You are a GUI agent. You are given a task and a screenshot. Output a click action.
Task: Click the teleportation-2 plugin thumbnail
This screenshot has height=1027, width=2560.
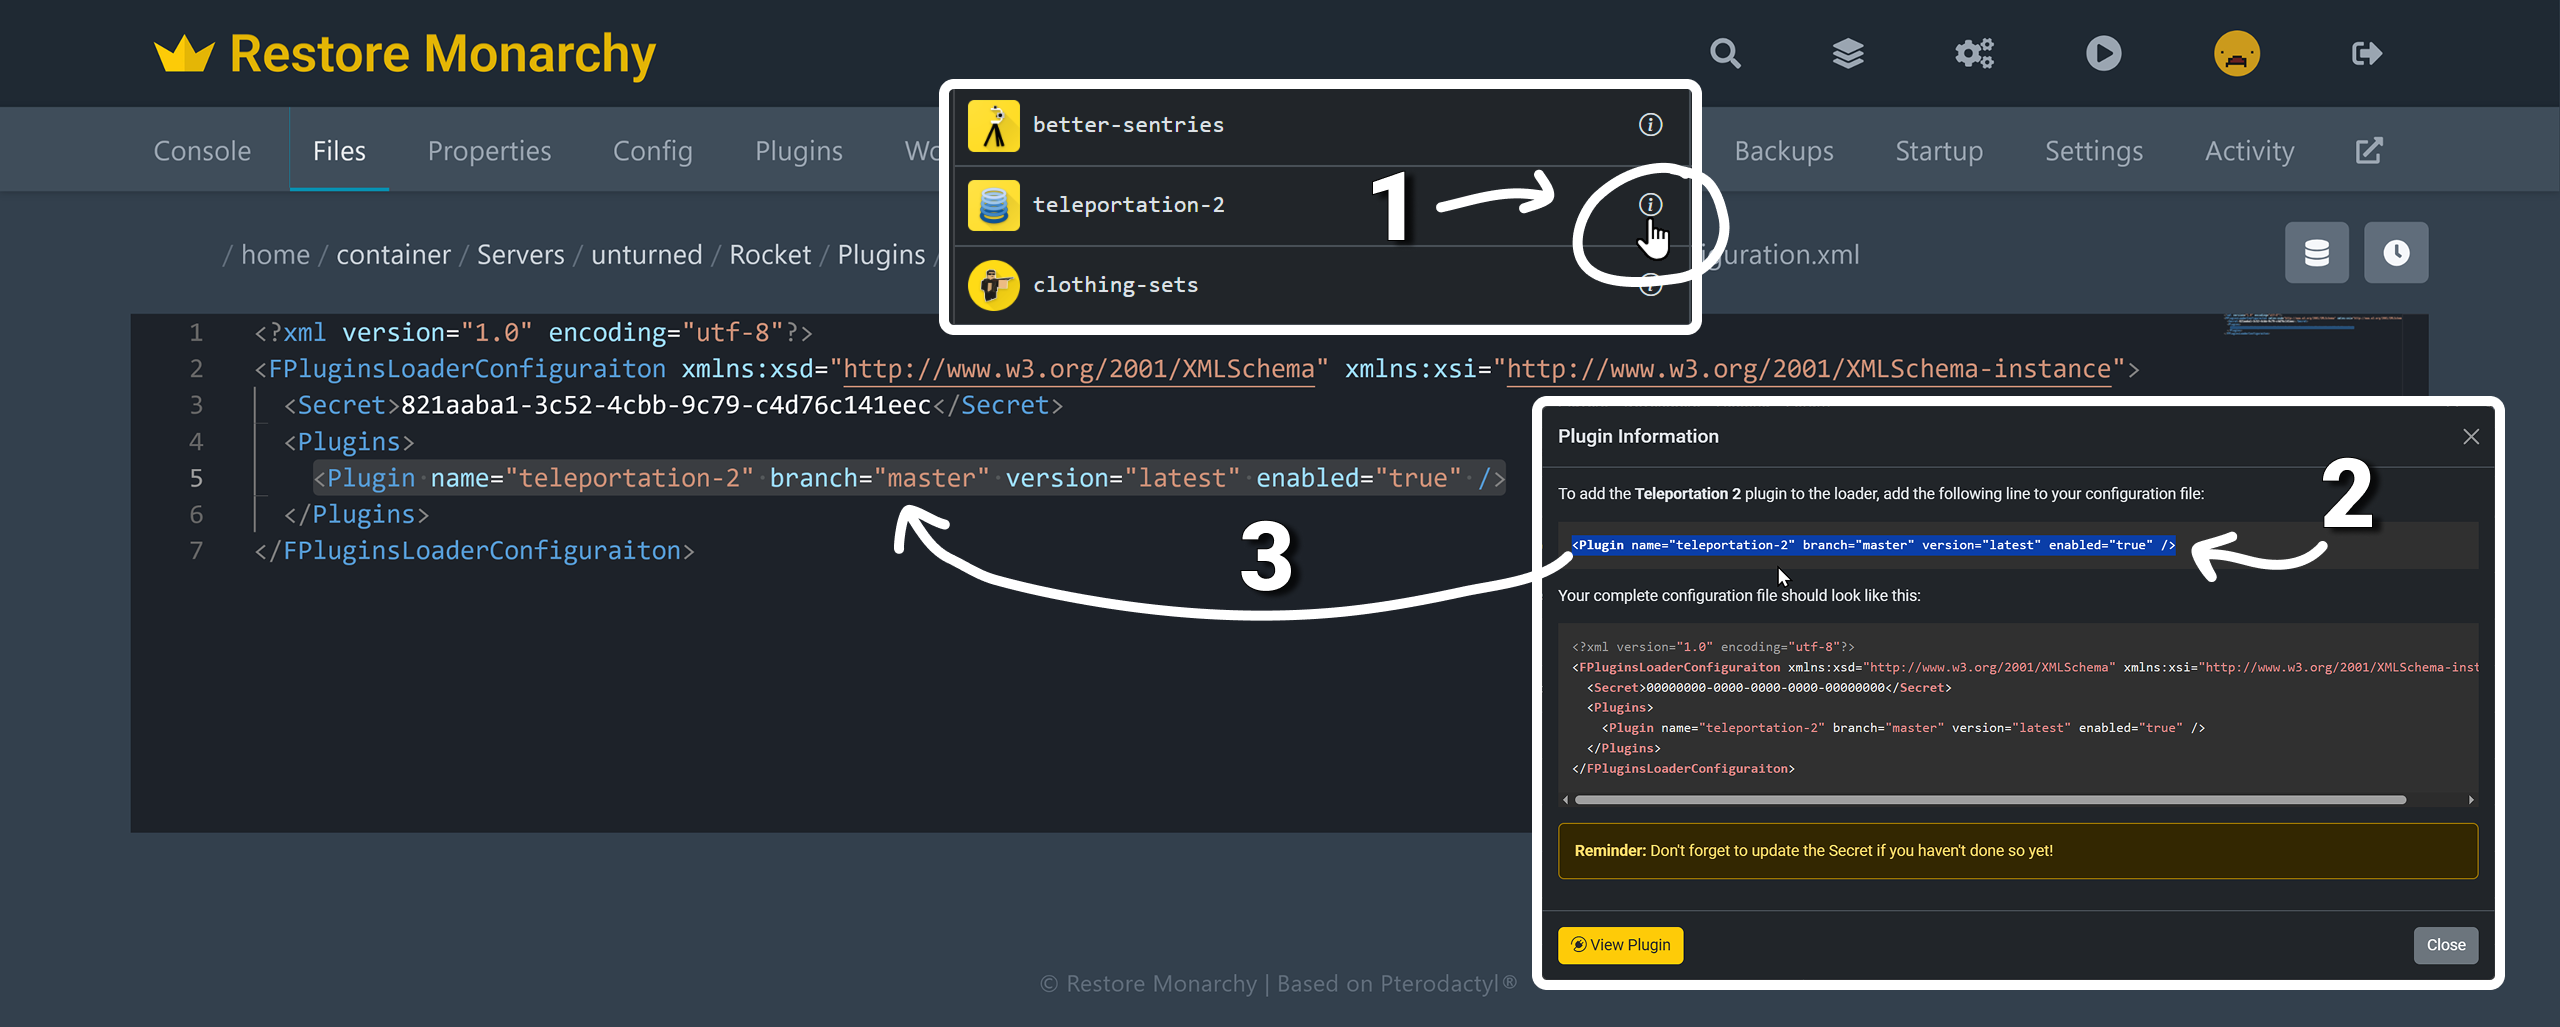(993, 205)
